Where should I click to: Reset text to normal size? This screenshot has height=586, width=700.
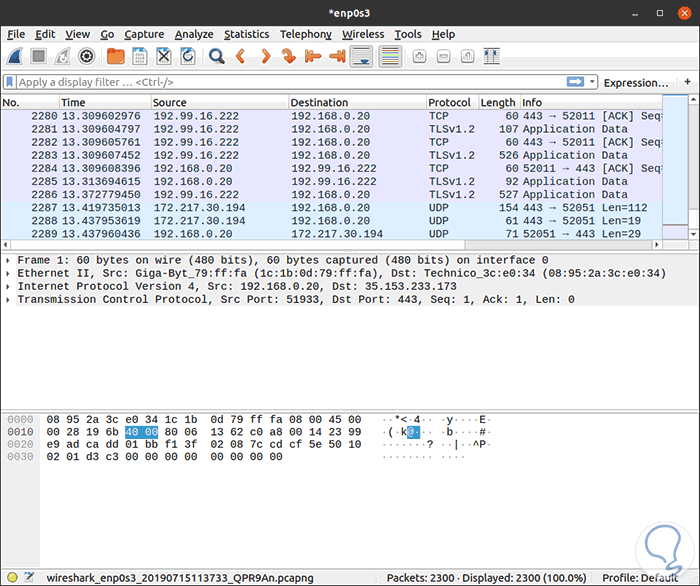tap(467, 56)
